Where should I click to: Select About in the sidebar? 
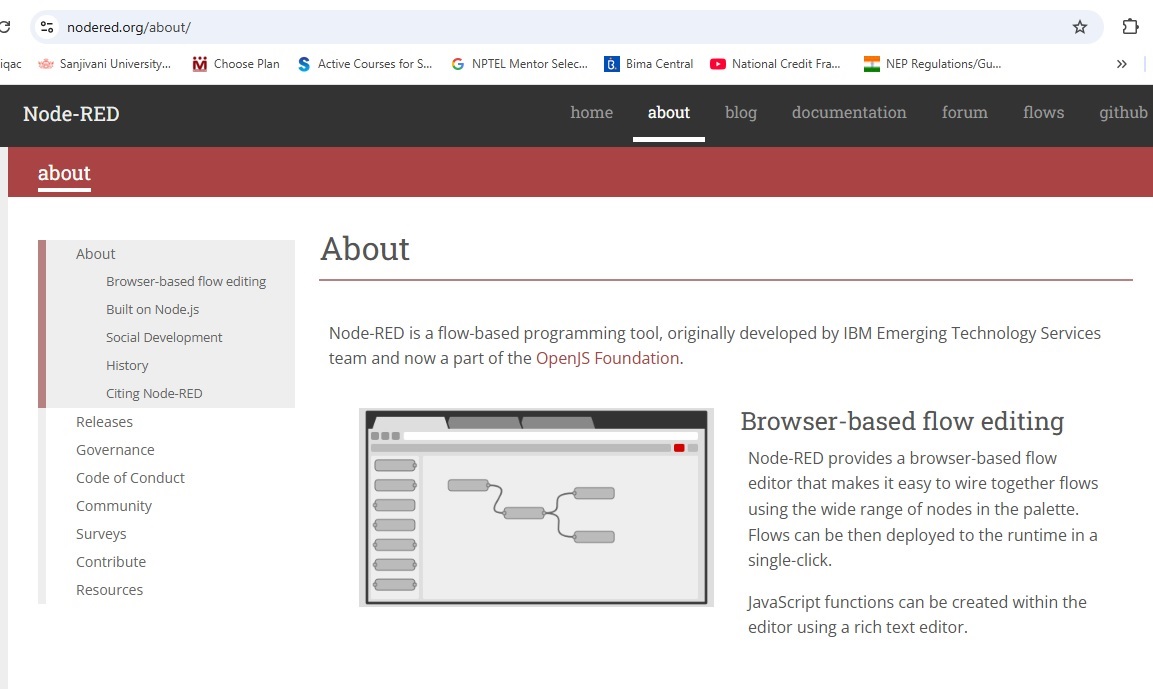tap(96, 254)
